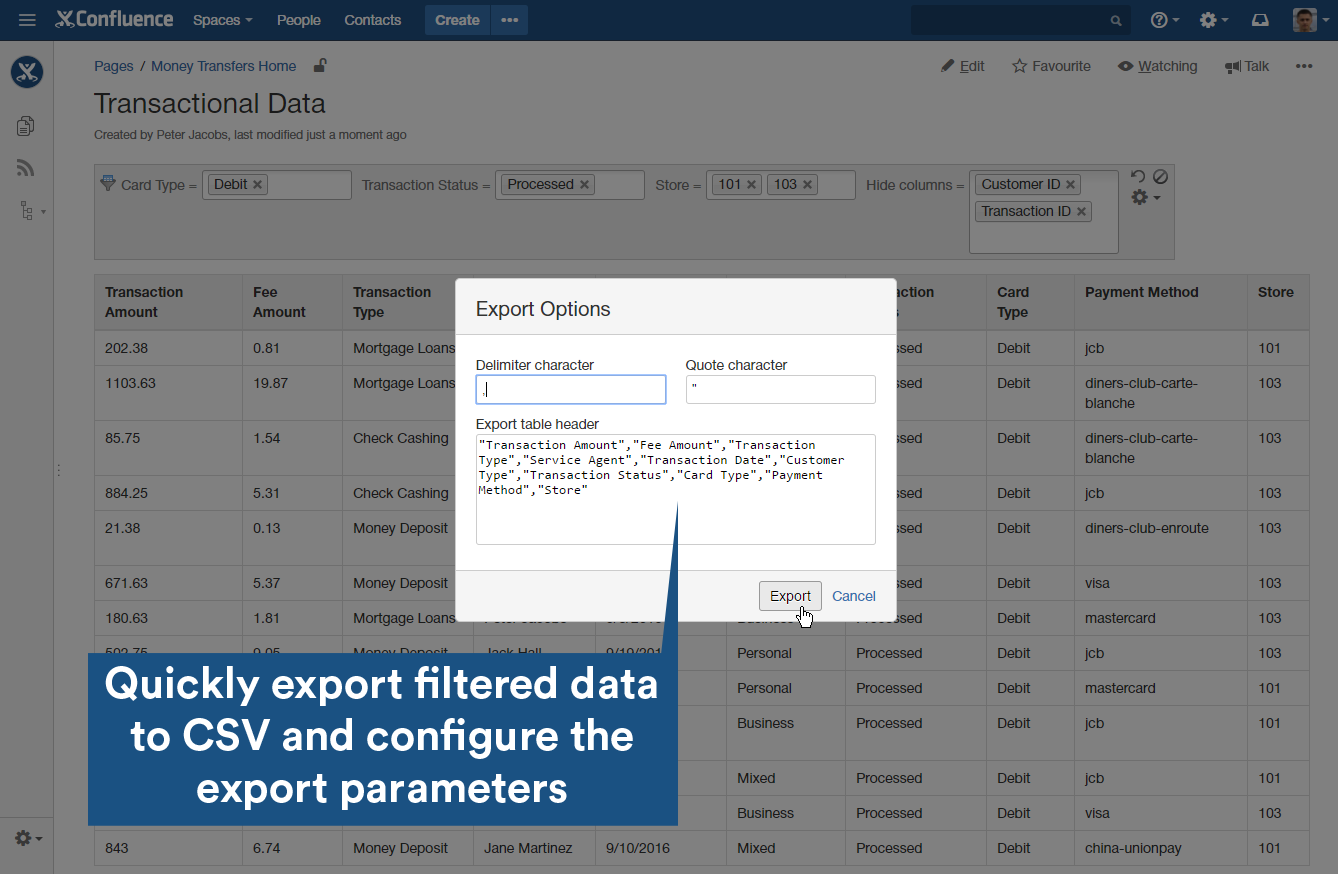Open the People menu item
1338x874 pixels.
pos(298,19)
